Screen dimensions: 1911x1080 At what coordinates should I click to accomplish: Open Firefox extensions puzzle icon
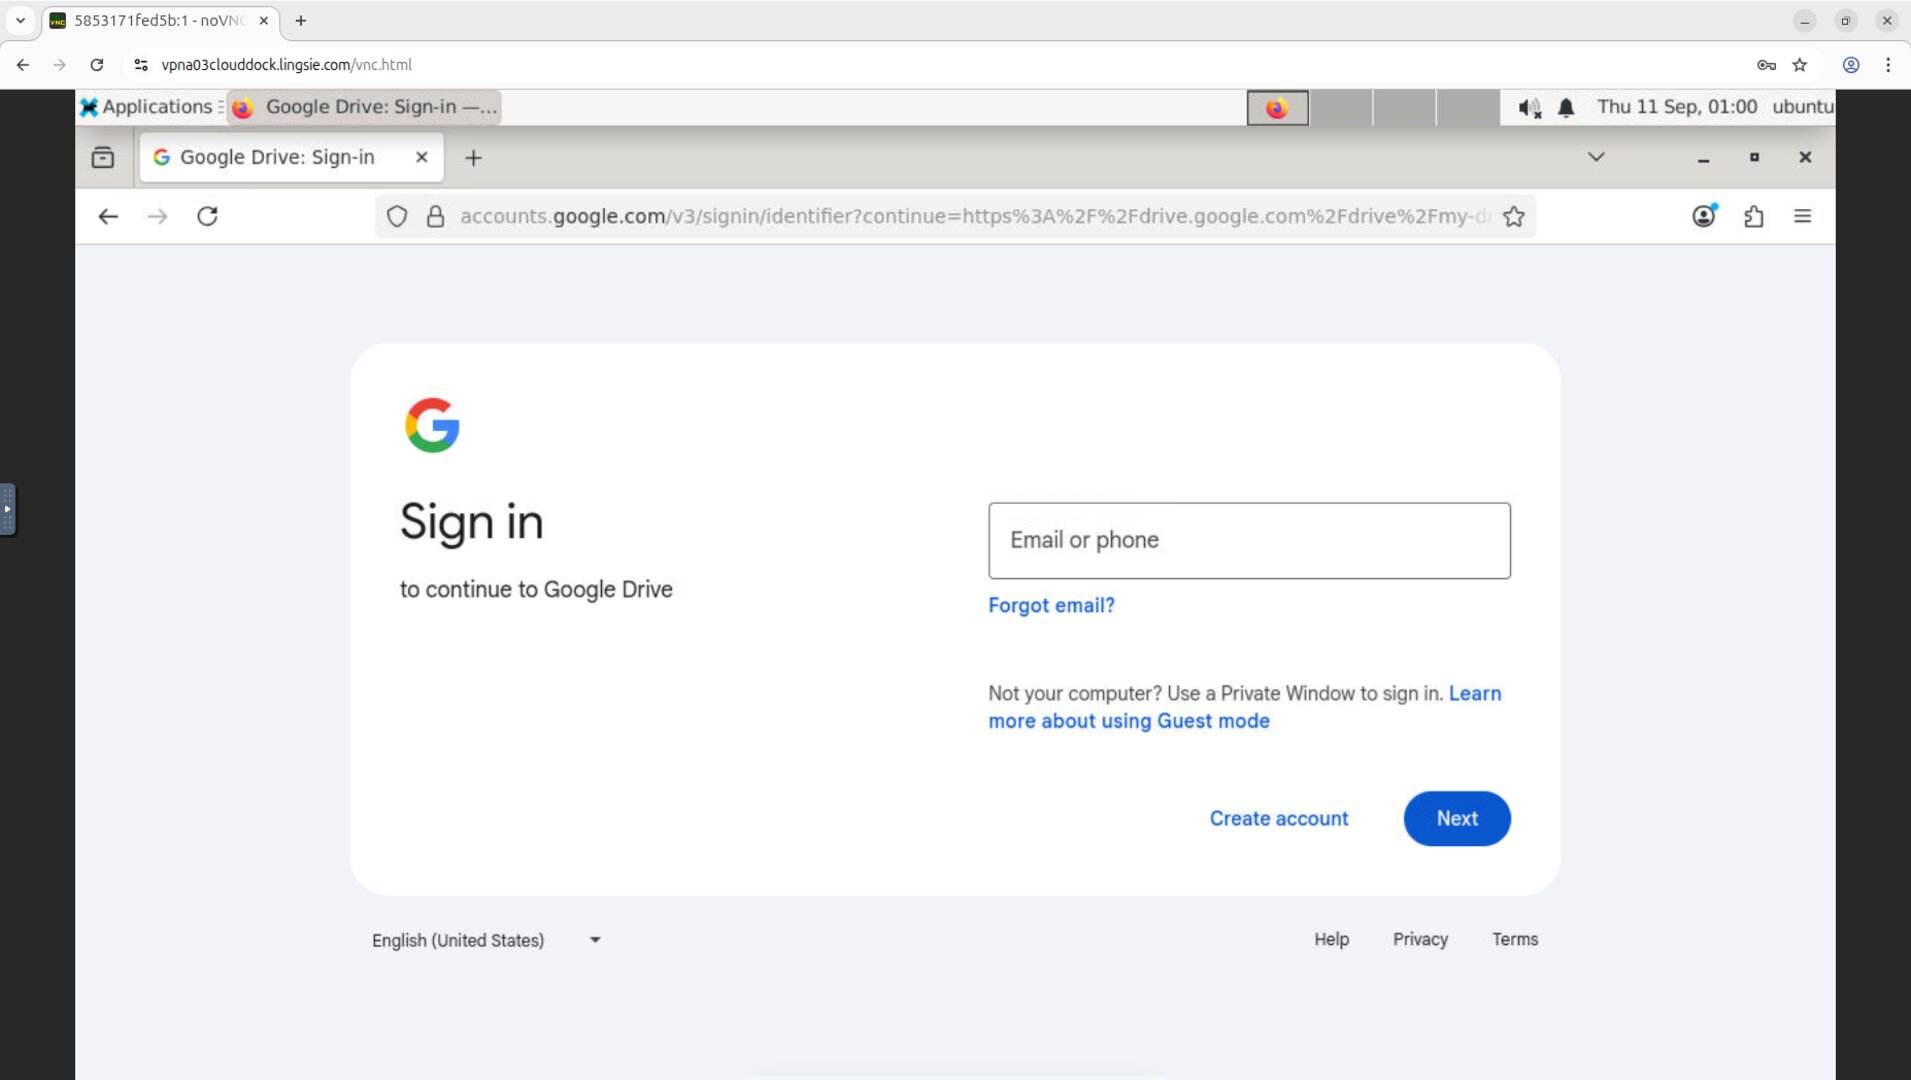[x=1754, y=216]
